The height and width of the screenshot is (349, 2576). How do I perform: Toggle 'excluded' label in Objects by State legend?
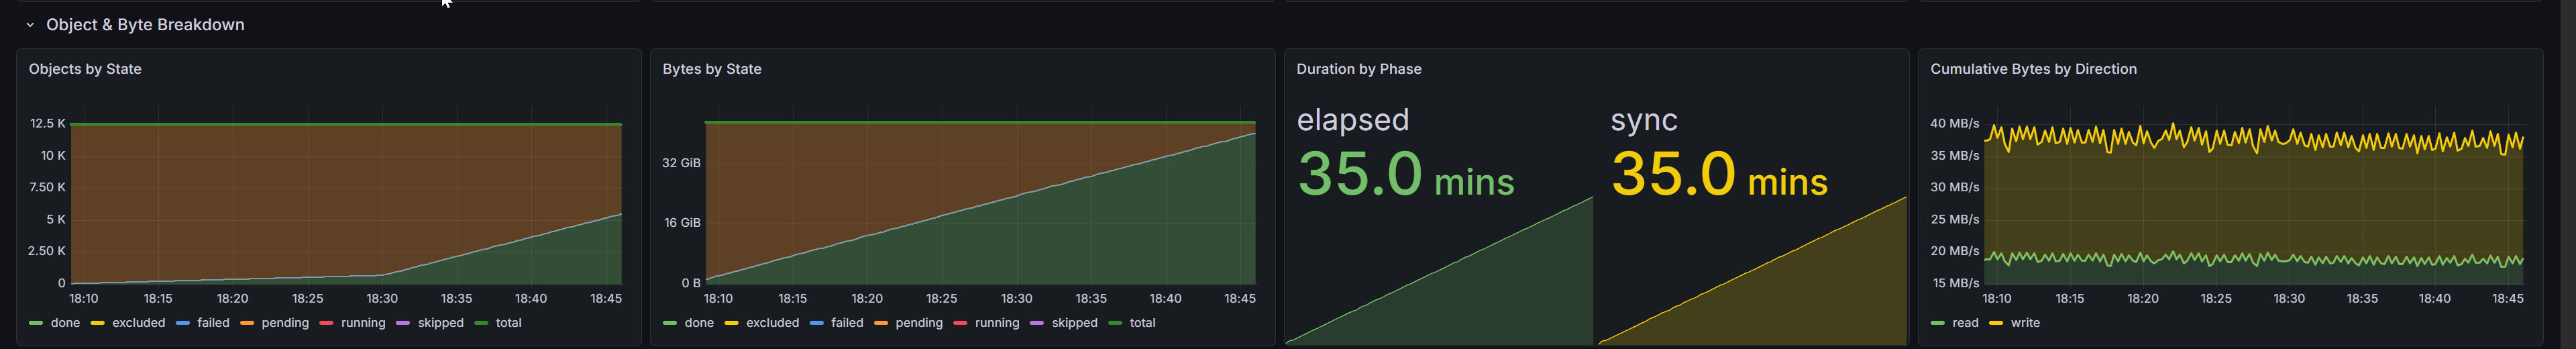pos(138,323)
